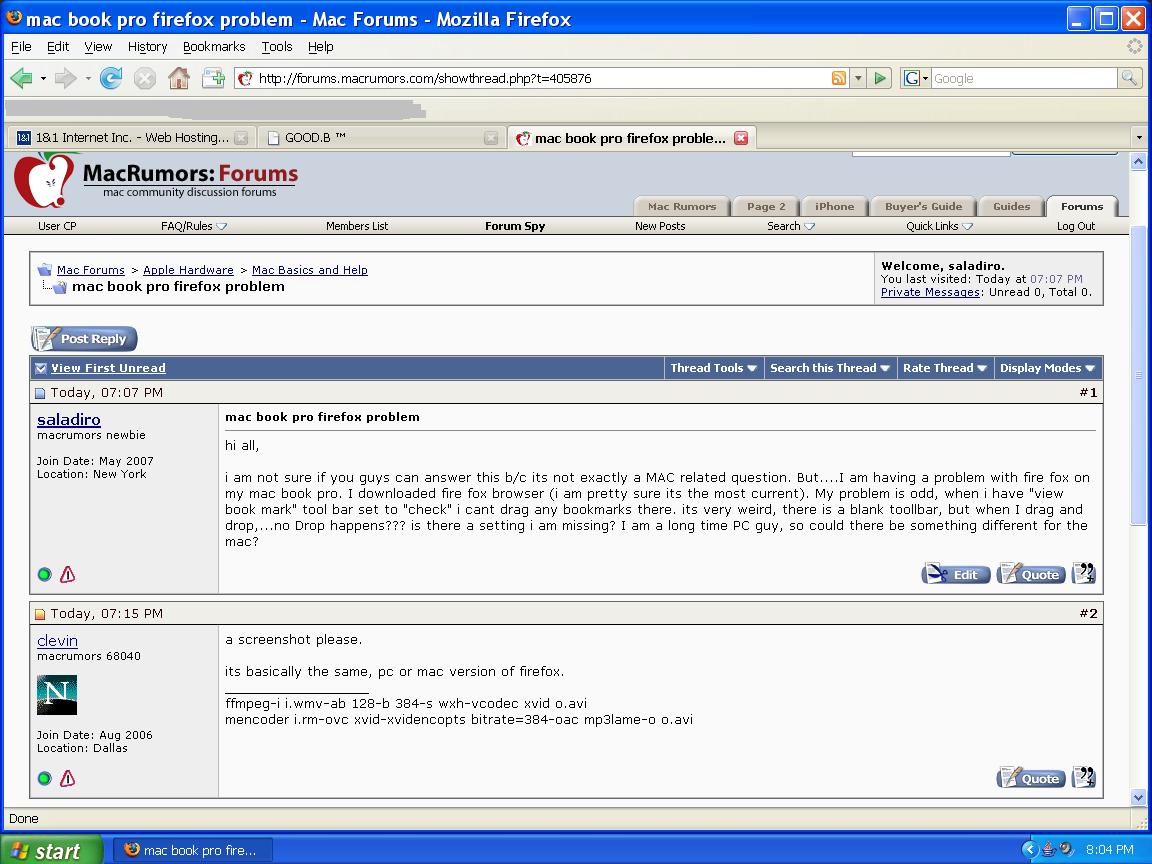The width and height of the screenshot is (1152, 864).
Task: Click the Quote button on post #1
Action: click(1032, 575)
